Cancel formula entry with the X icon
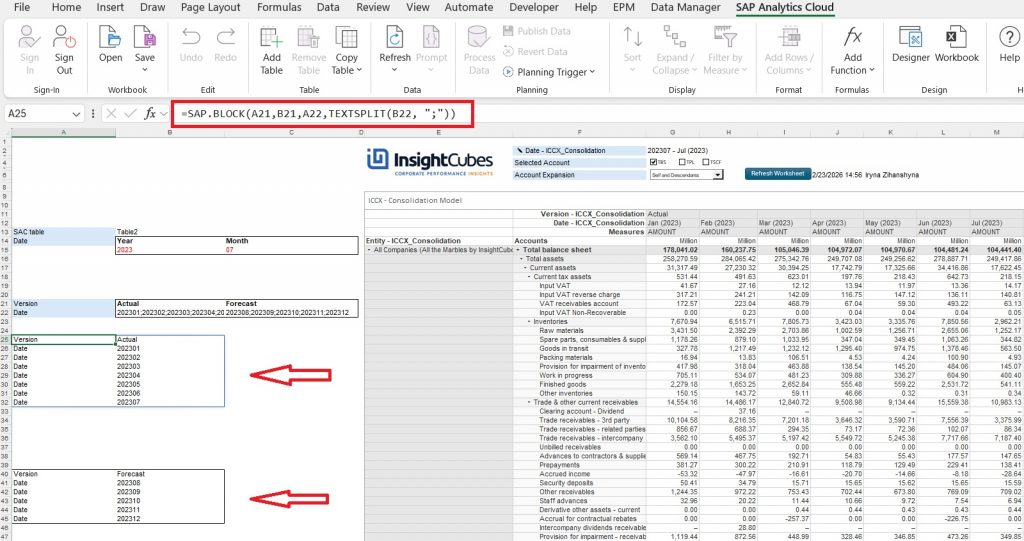This screenshot has height=541, width=1024. [111, 114]
